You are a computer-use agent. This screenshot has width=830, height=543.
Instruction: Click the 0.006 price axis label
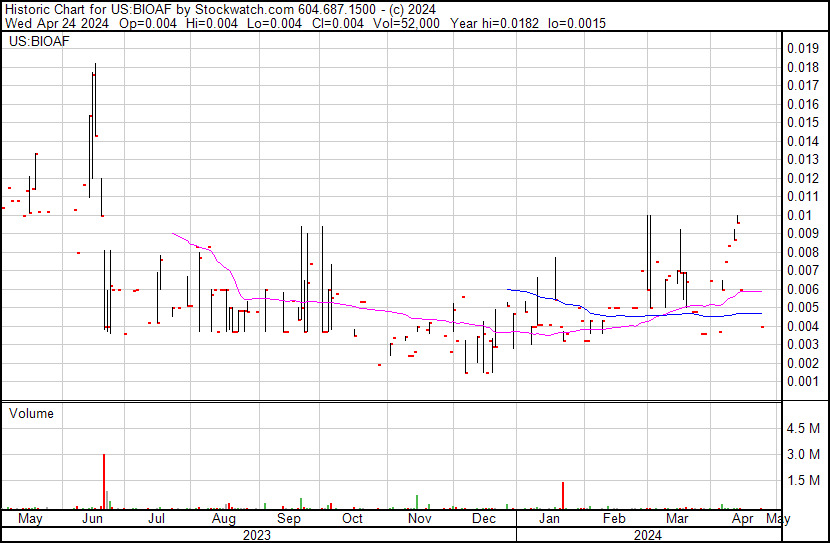point(802,289)
